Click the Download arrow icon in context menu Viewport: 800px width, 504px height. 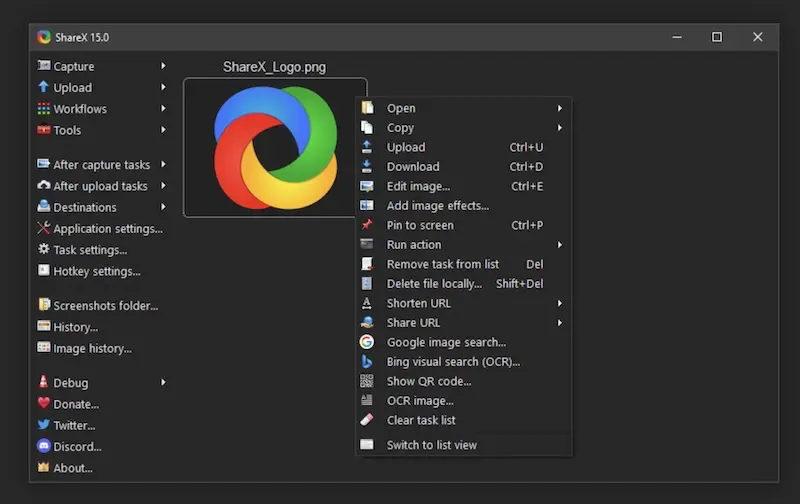(367, 166)
